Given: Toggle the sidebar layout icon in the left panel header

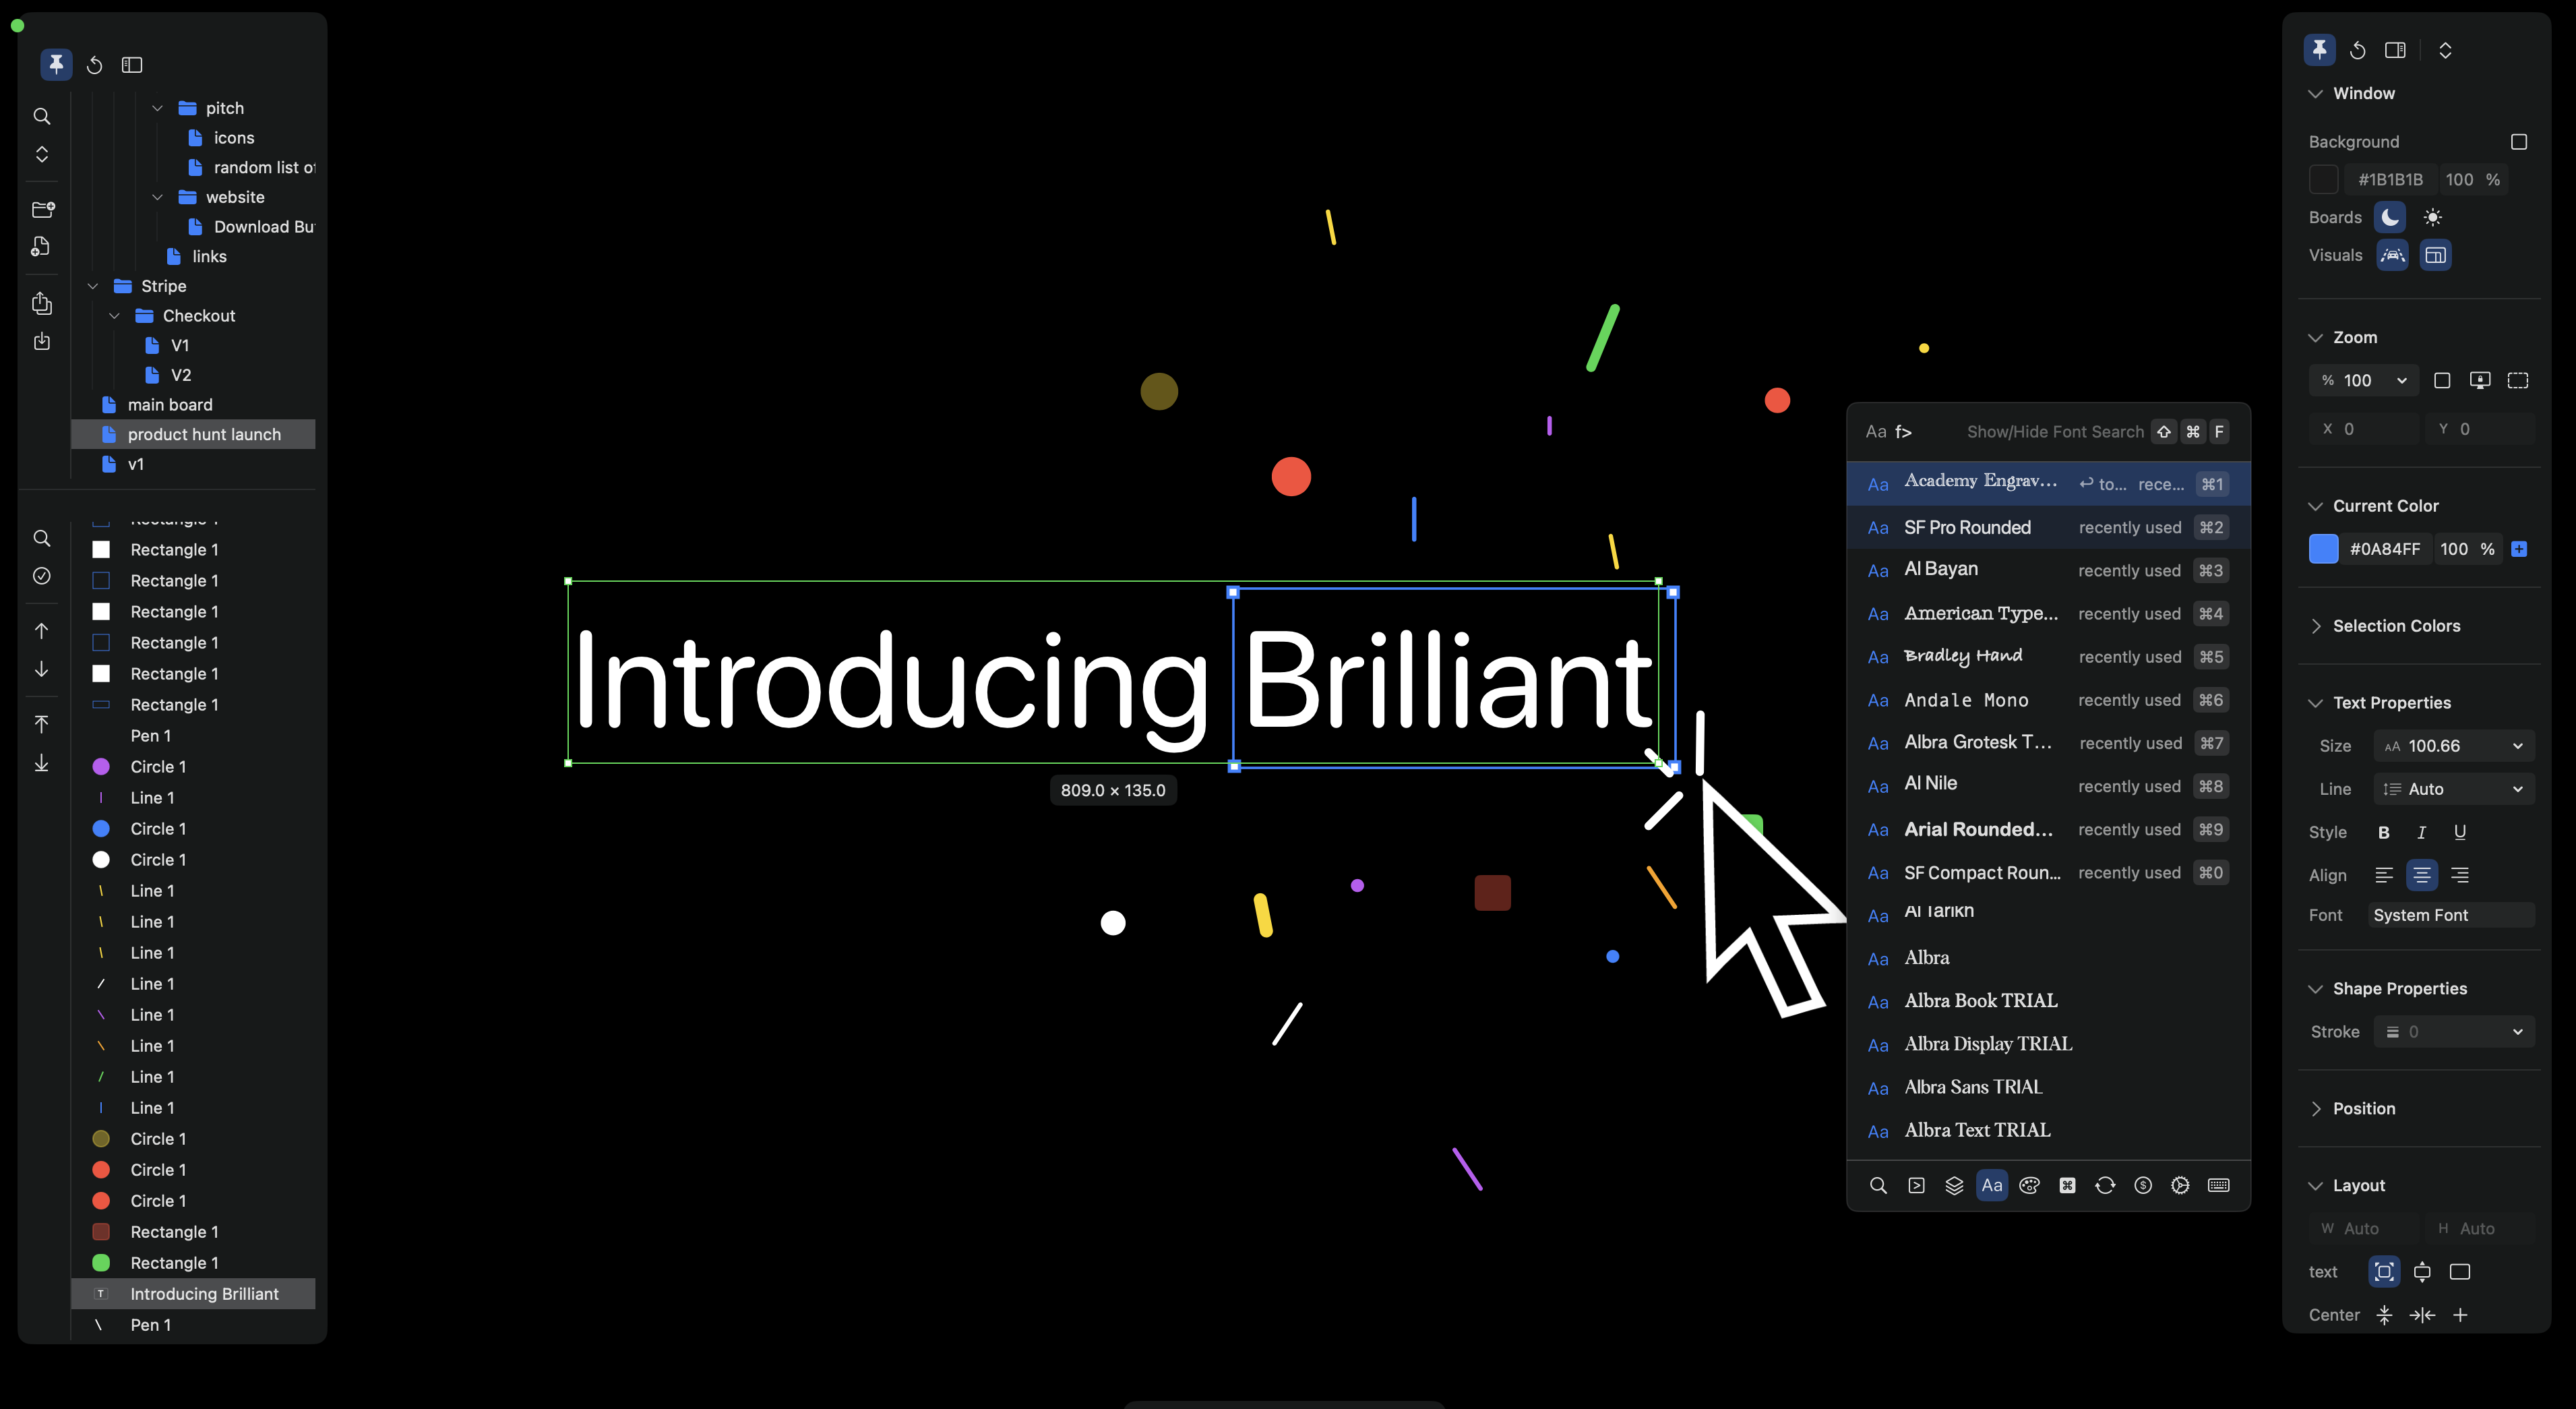Looking at the screenshot, I should pyautogui.click(x=132, y=65).
